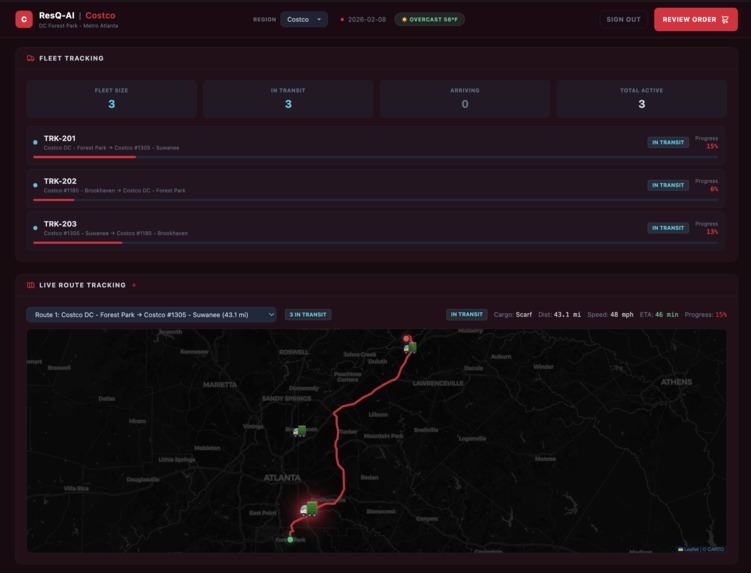Click the shopping cart icon in Review Order

pos(725,20)
